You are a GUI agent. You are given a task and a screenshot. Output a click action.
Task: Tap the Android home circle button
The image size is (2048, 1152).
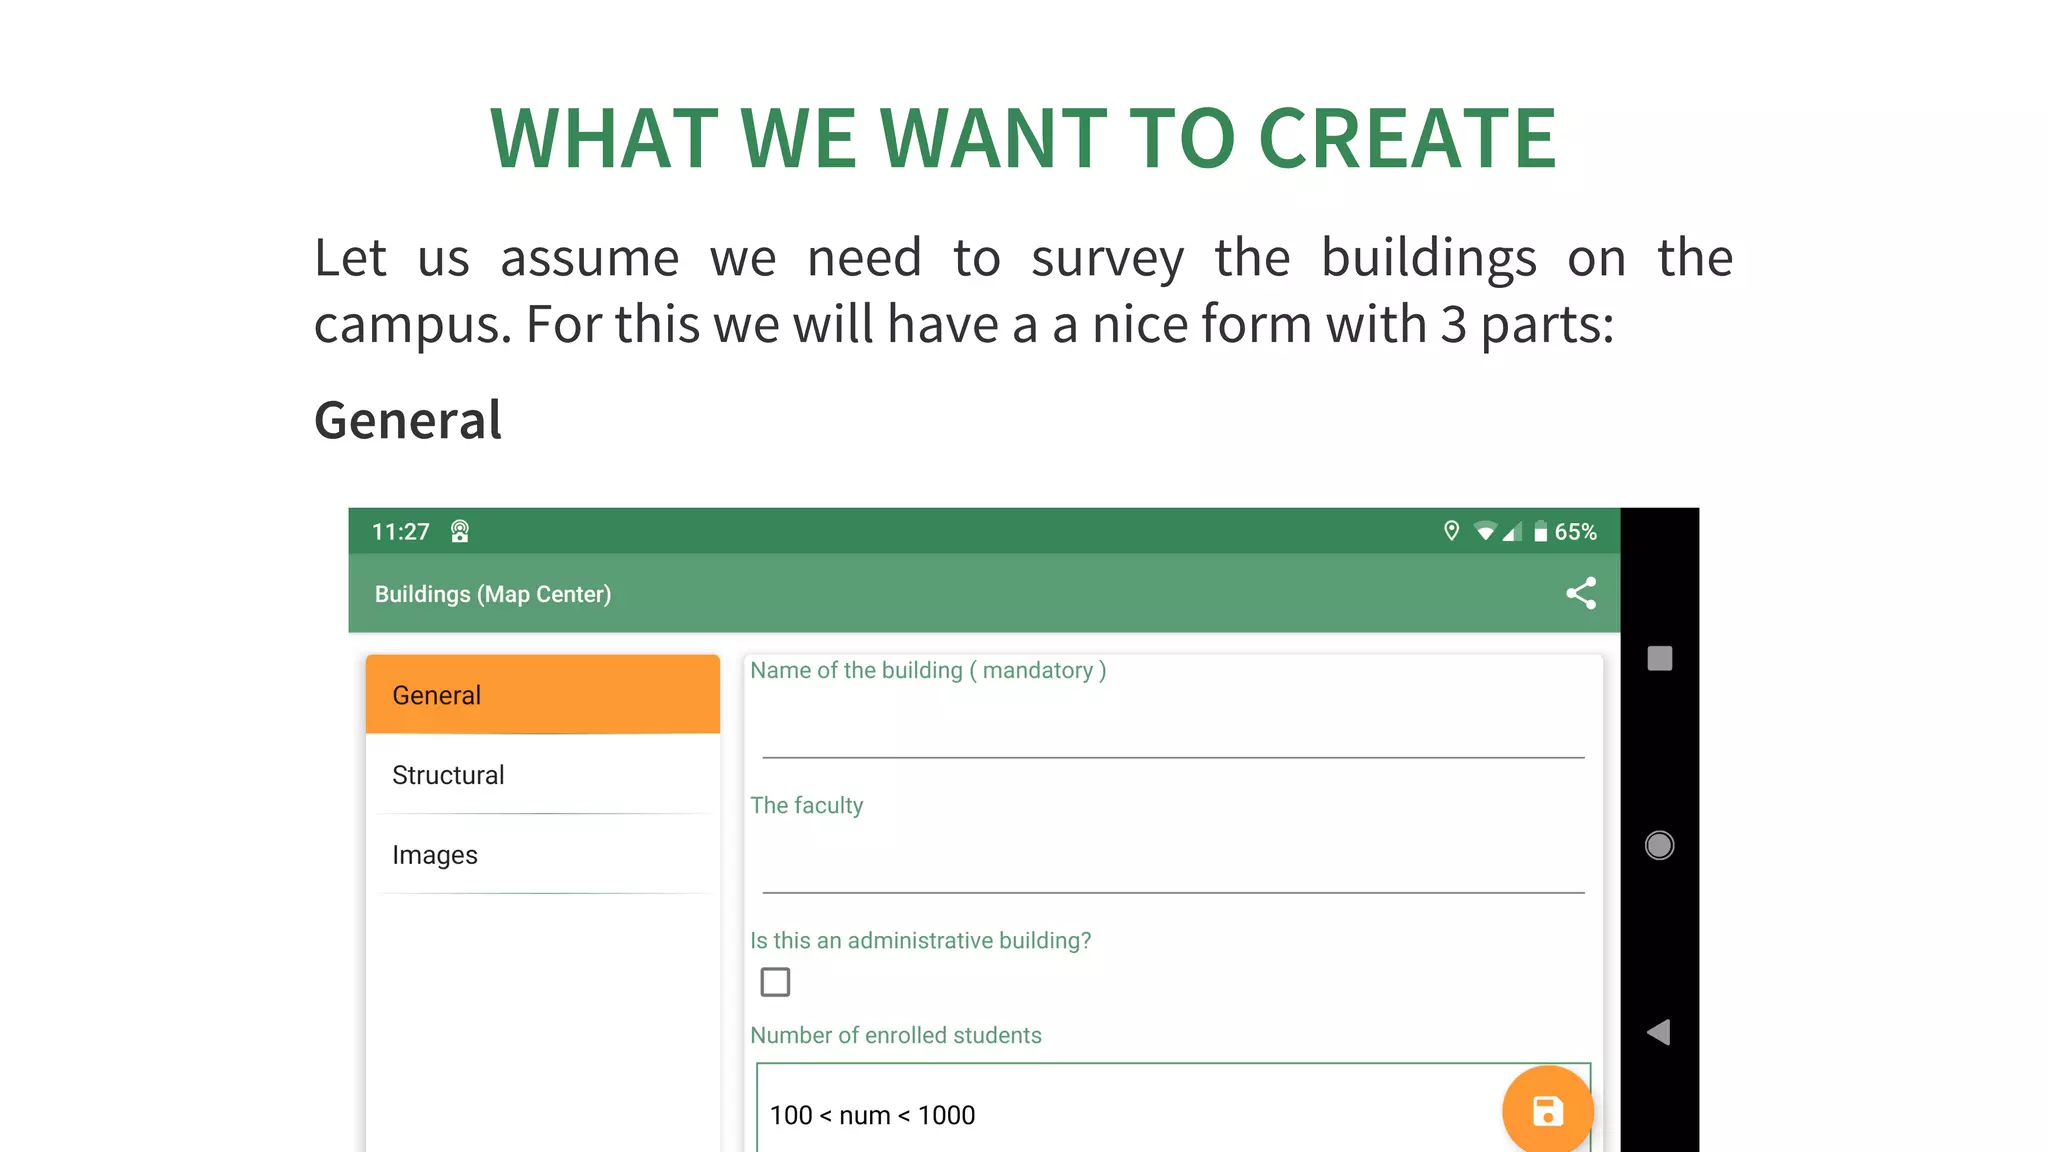(1659, 845)
